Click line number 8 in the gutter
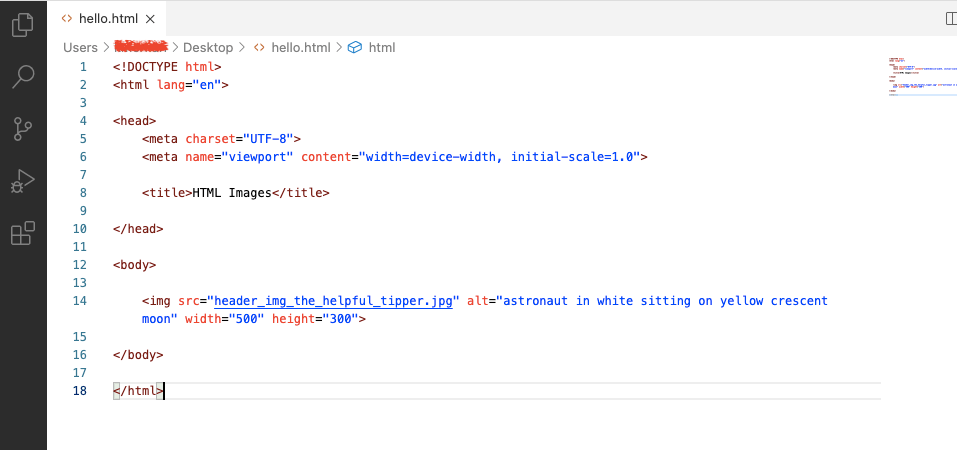The image size is (957, 450). coord(83,193)
